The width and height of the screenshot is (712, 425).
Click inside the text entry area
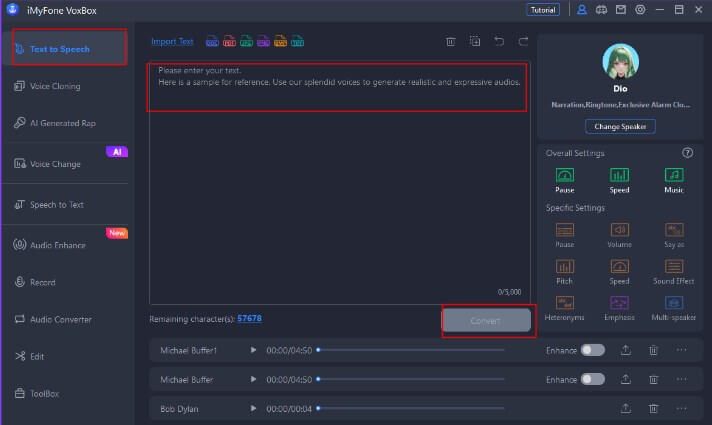(339, 183)
